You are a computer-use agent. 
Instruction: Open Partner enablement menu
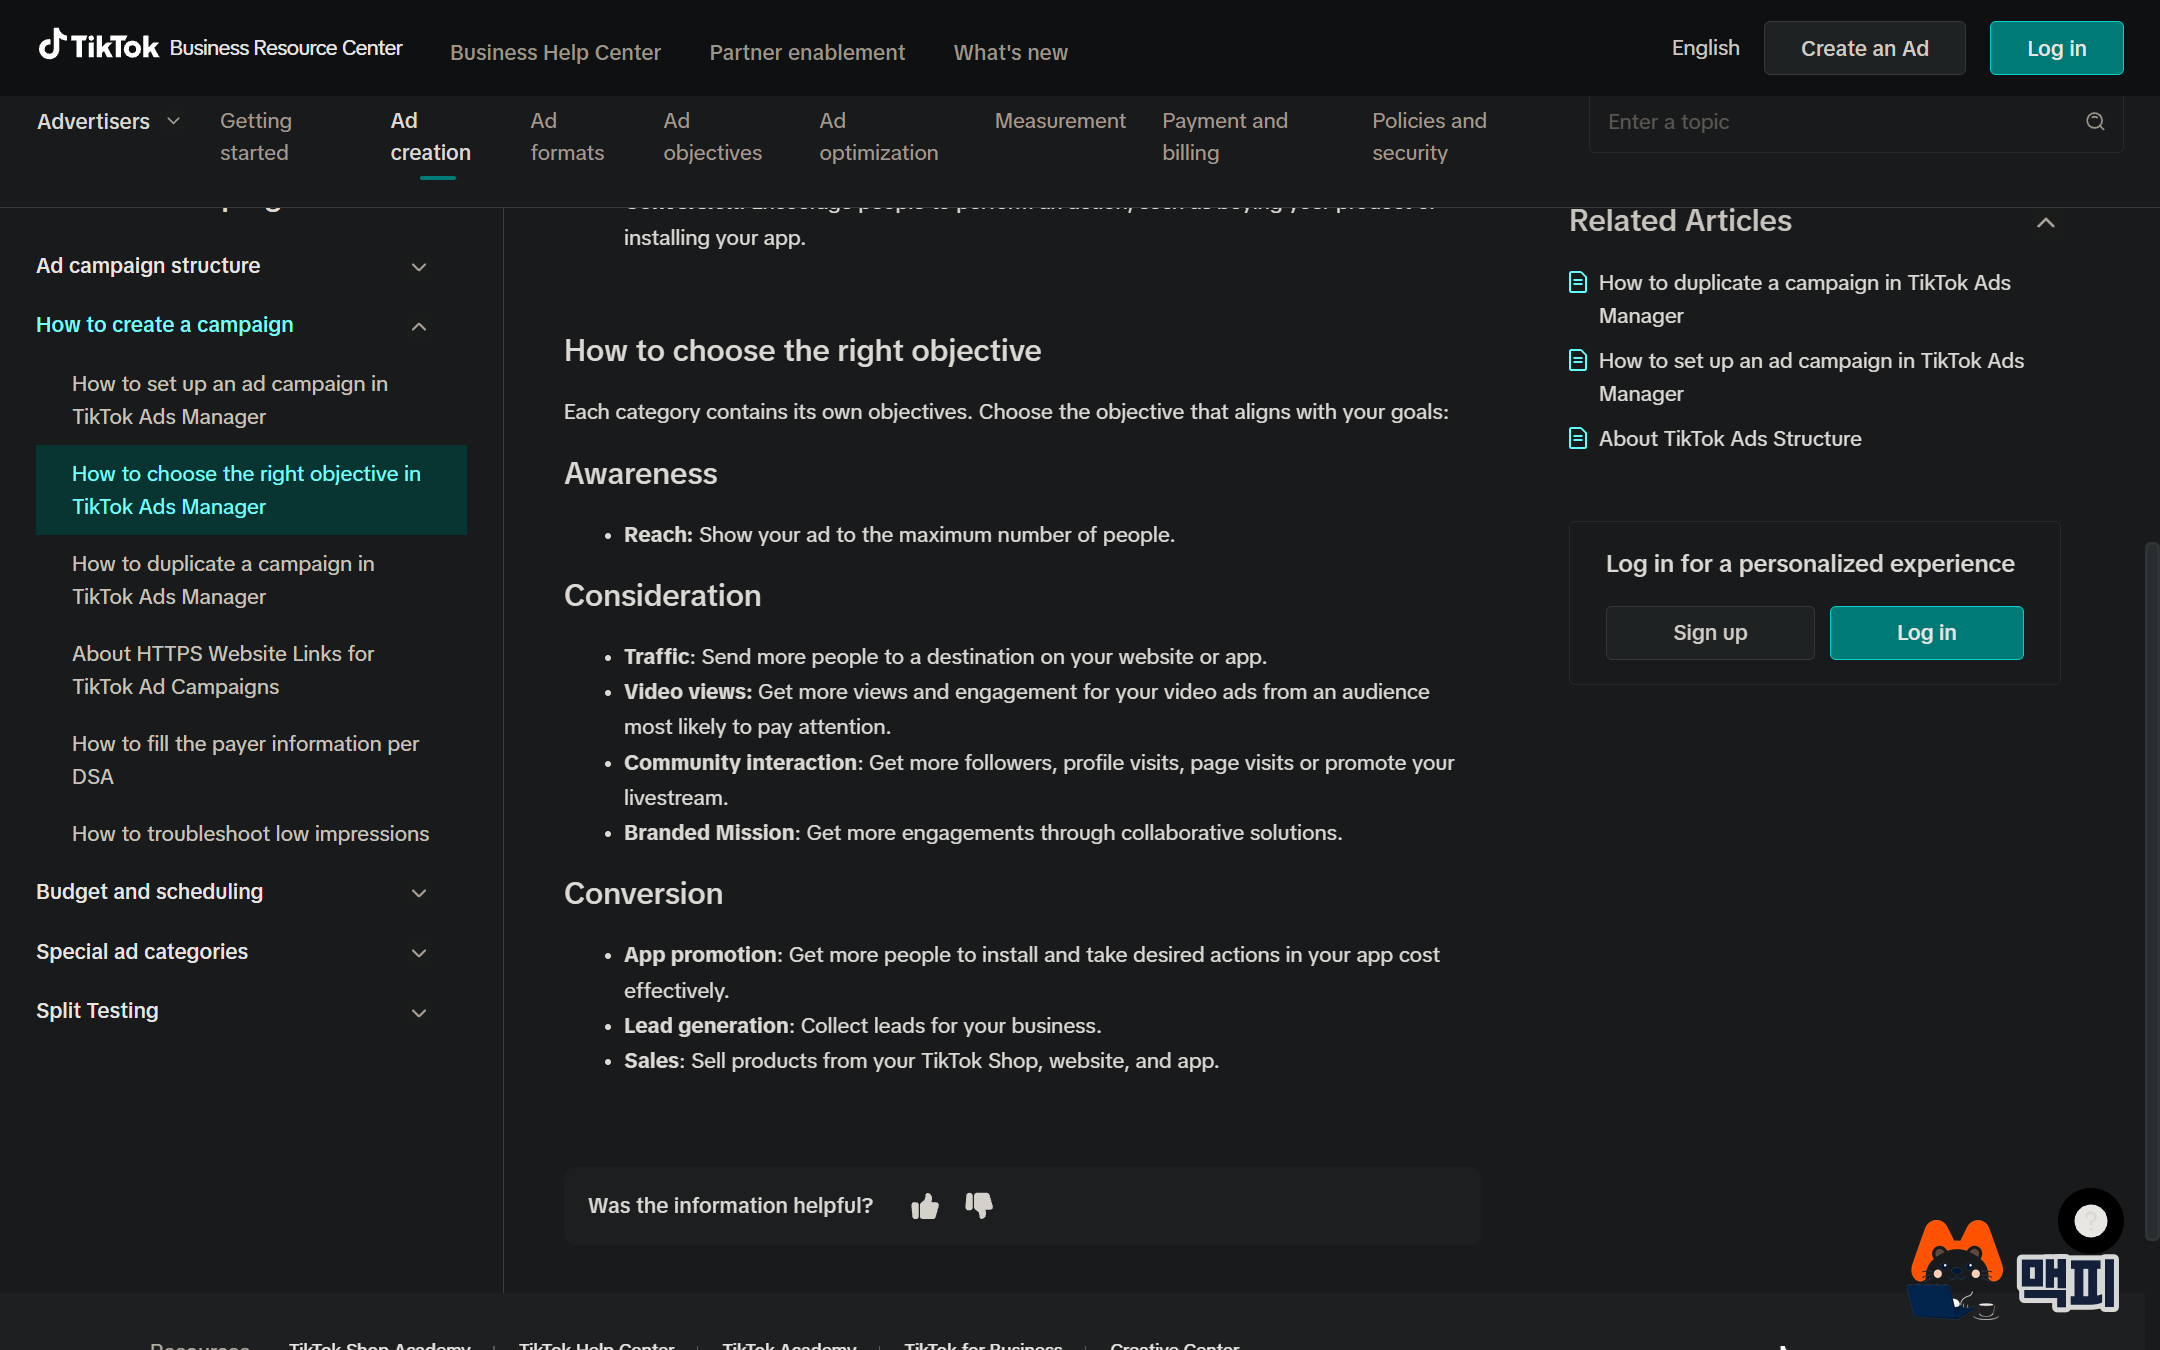click(807, 52)
